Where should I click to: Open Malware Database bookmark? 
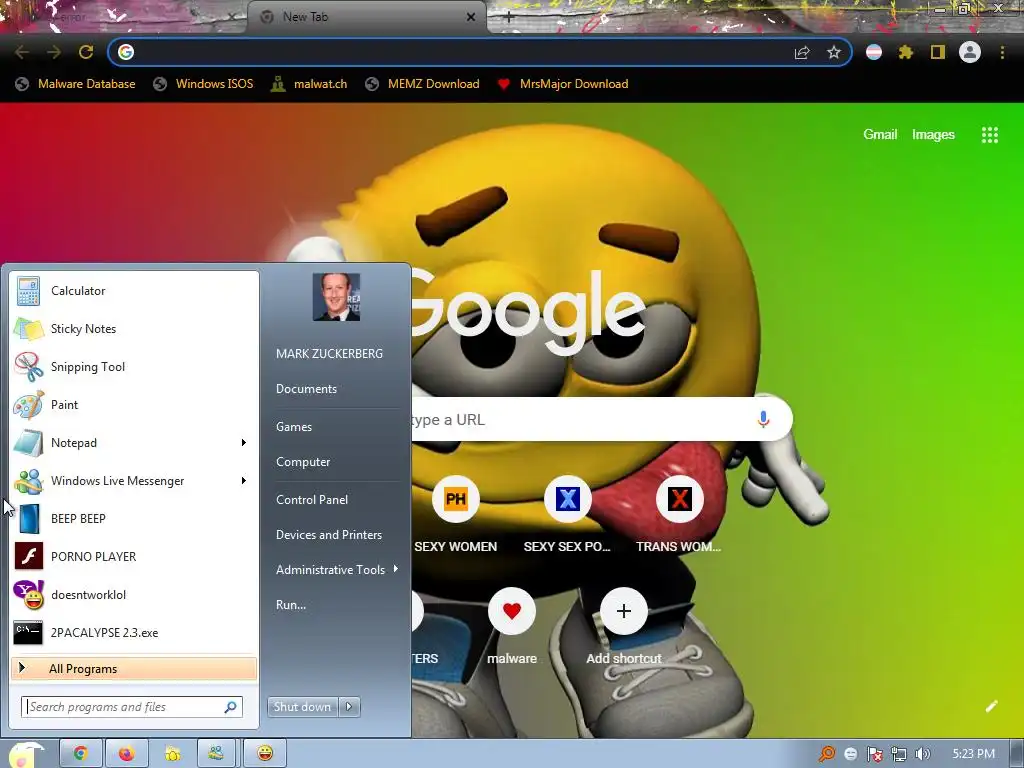pyautogui.click(x=75, y=84)
